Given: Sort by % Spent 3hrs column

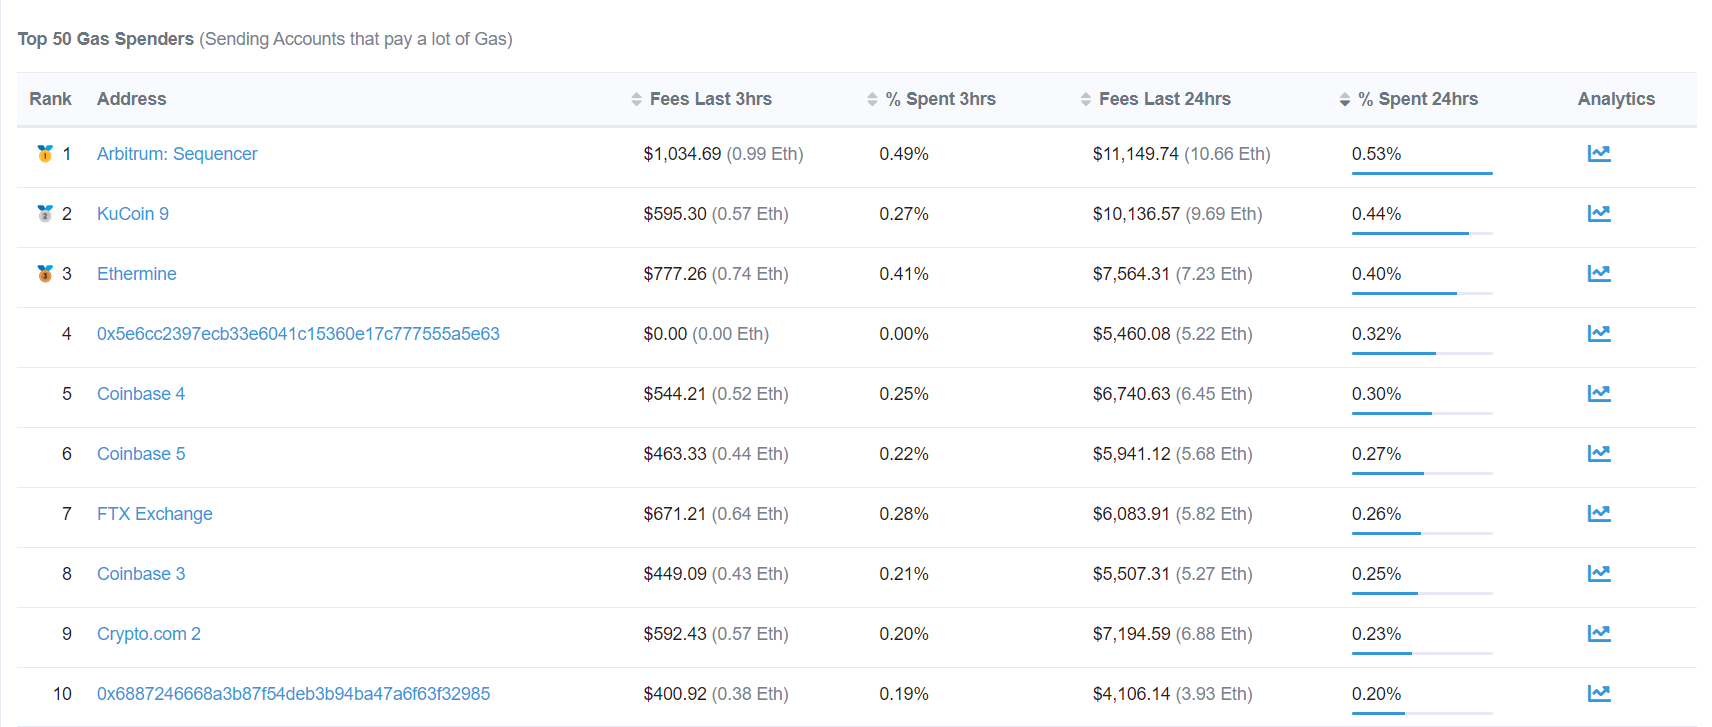Looking at the screenshot, I should point(931,99).
